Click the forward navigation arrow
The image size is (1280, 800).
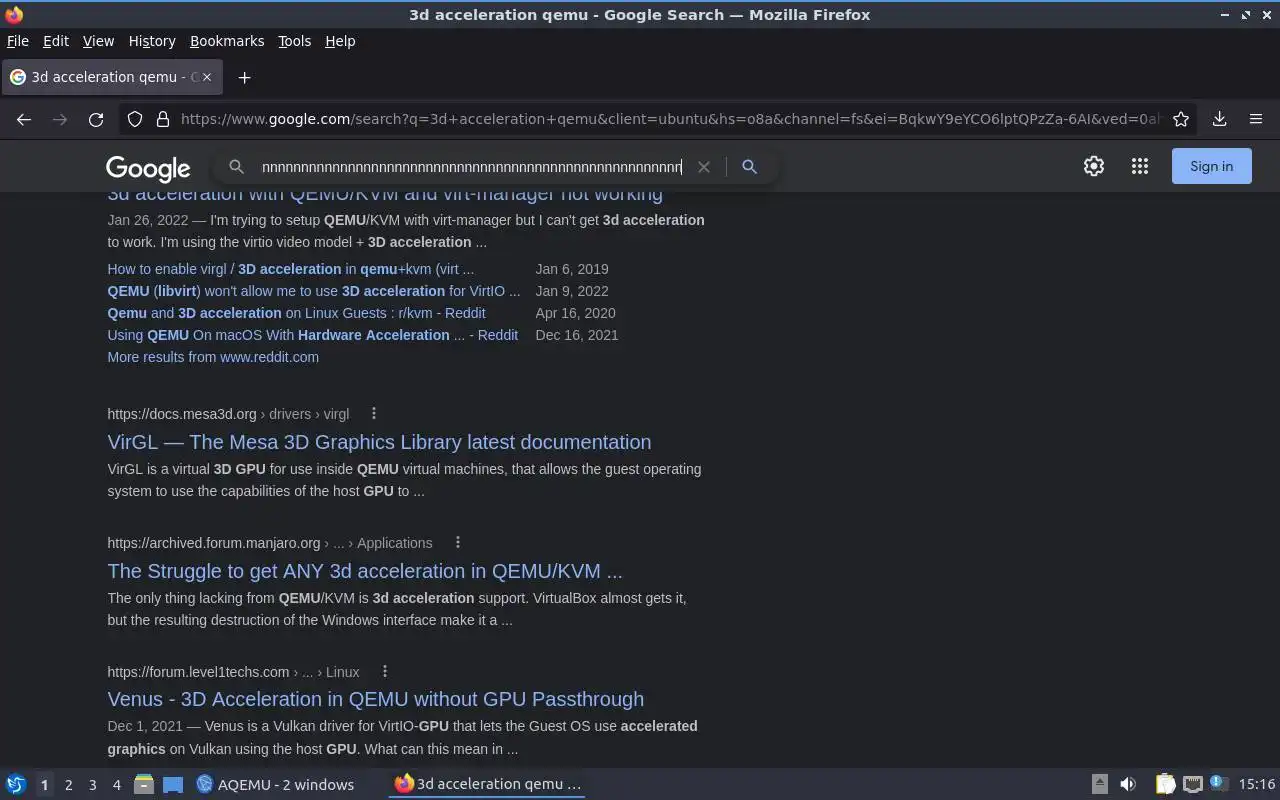click(60, 119)
